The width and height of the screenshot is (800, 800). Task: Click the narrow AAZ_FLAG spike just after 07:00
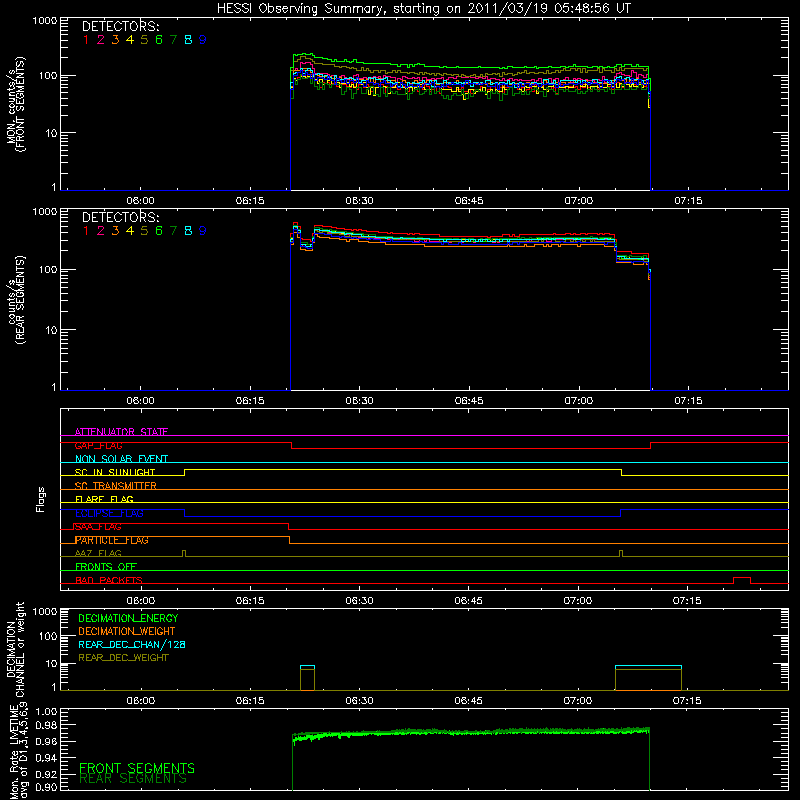point(621,554)
